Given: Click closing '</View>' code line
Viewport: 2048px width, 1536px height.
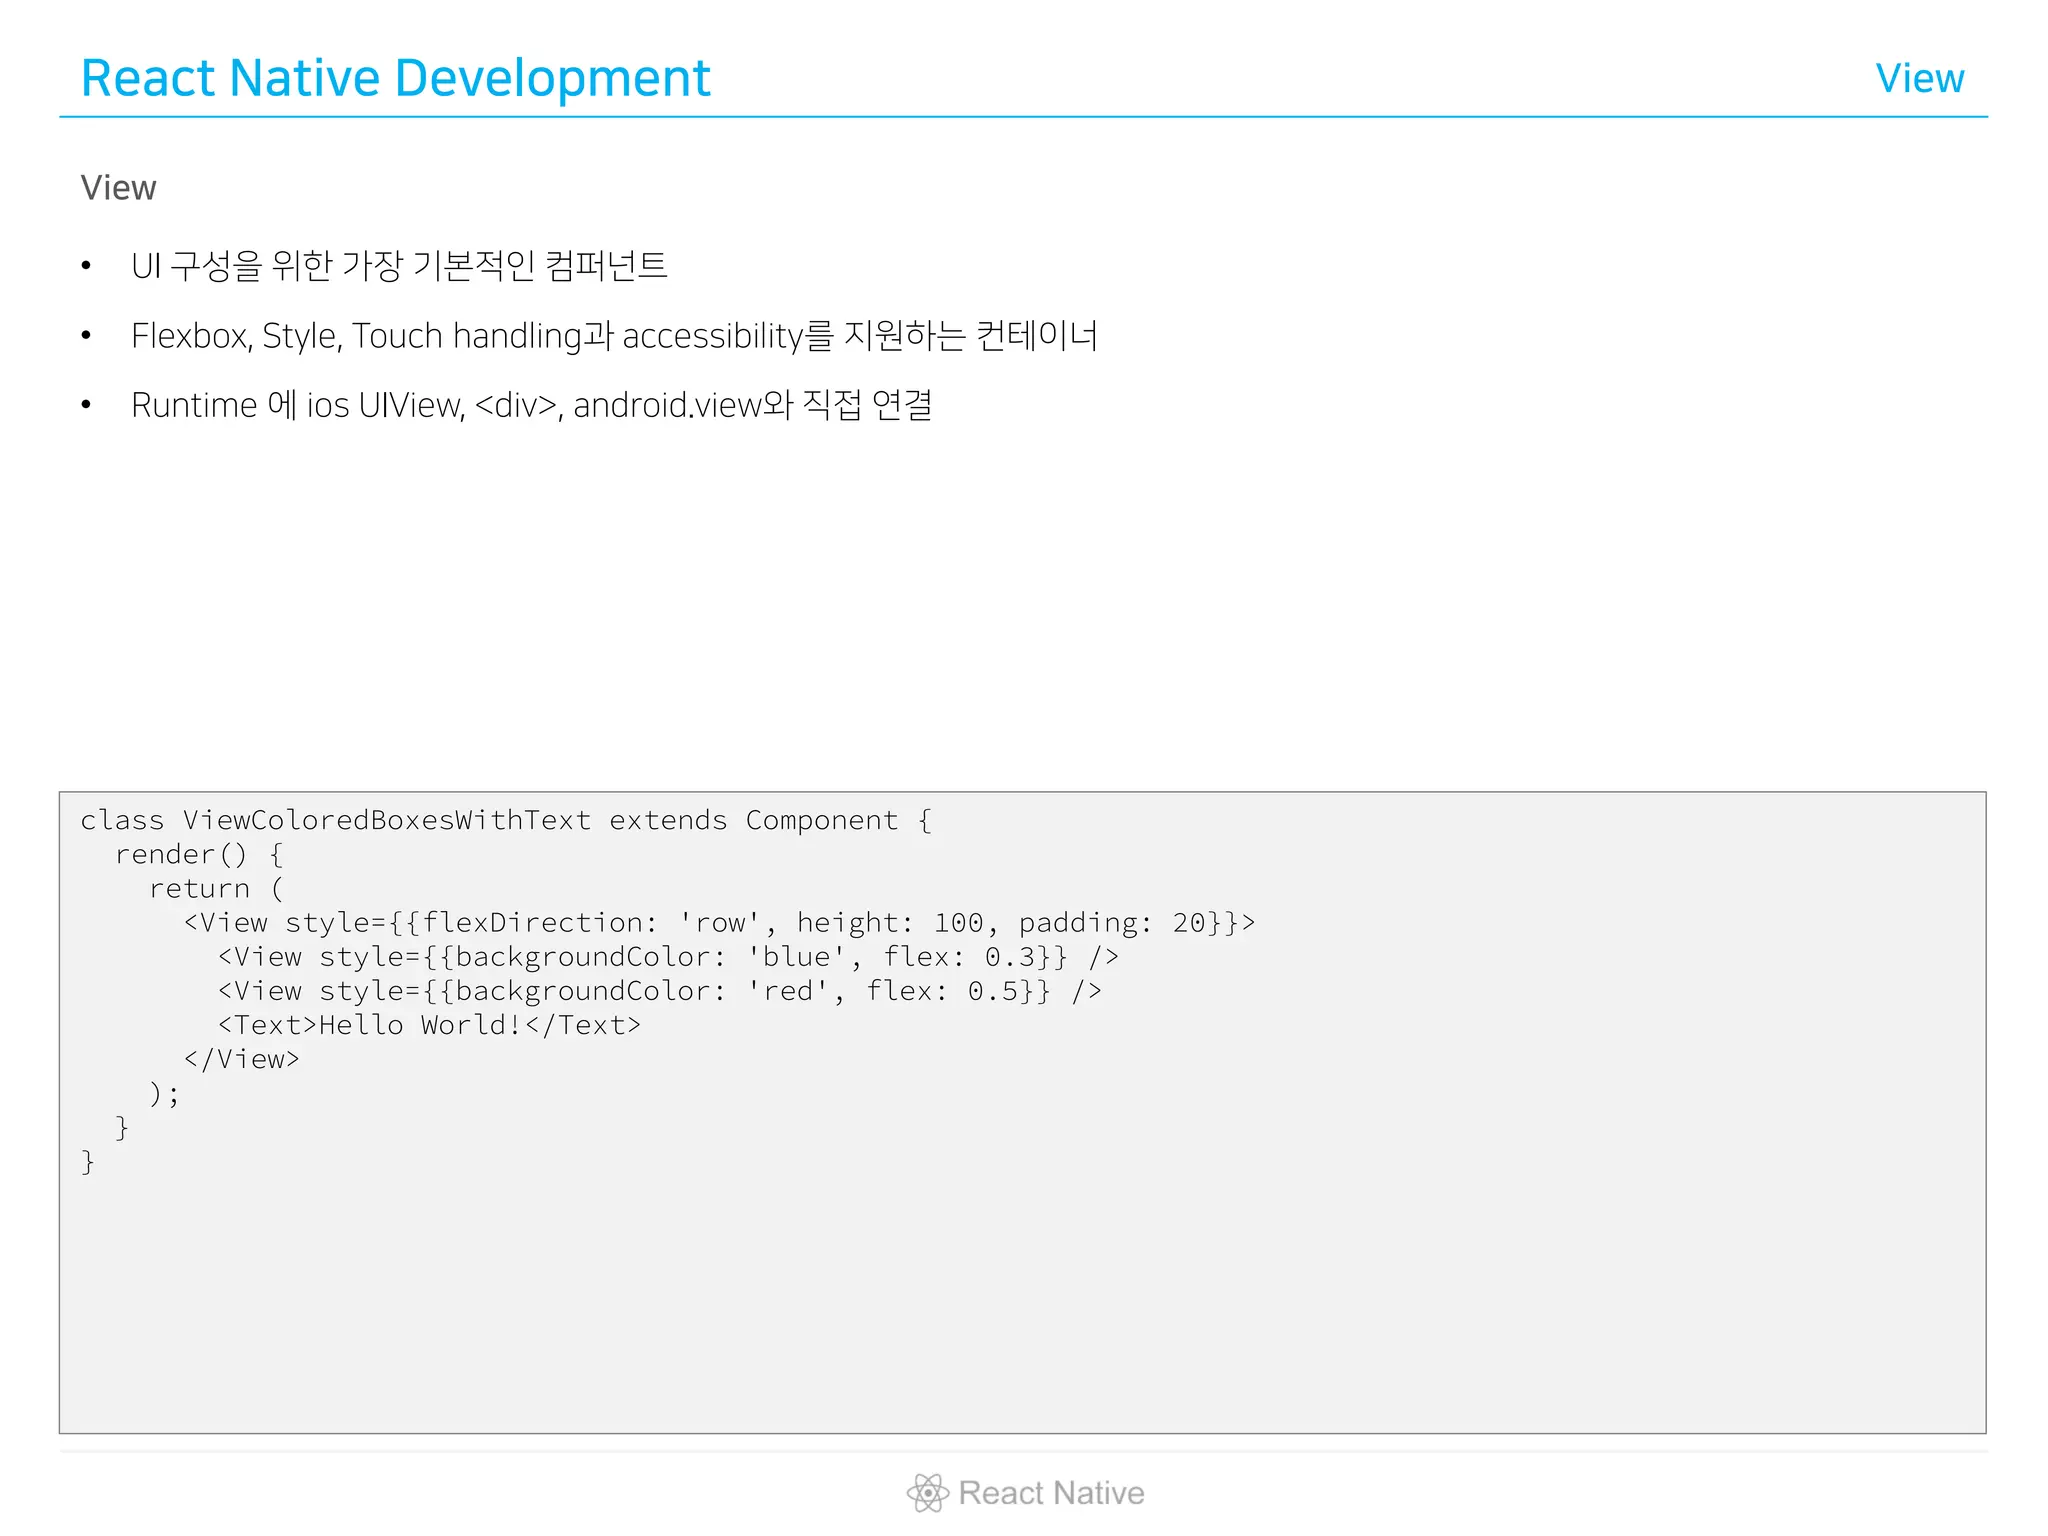Looking at the screenshot, I should coord(241,1059).
